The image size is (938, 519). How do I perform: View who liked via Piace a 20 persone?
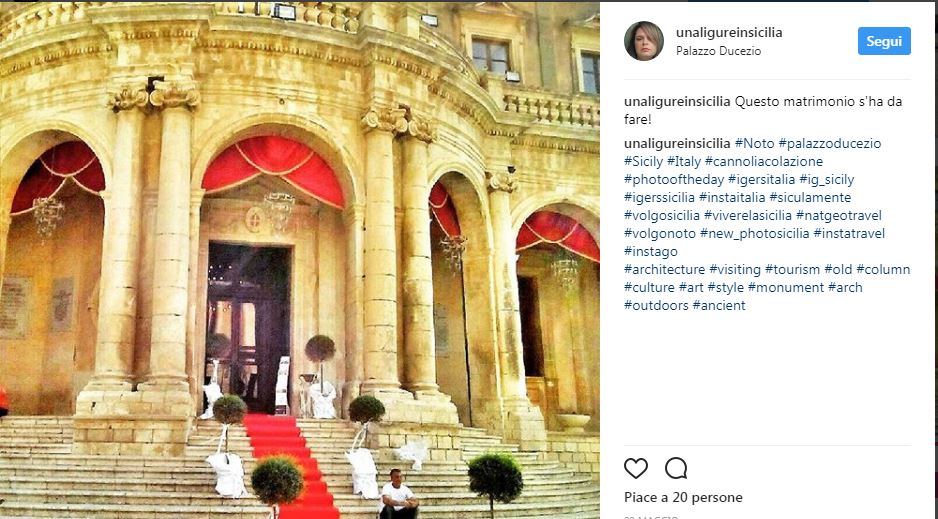coord(683,497)
